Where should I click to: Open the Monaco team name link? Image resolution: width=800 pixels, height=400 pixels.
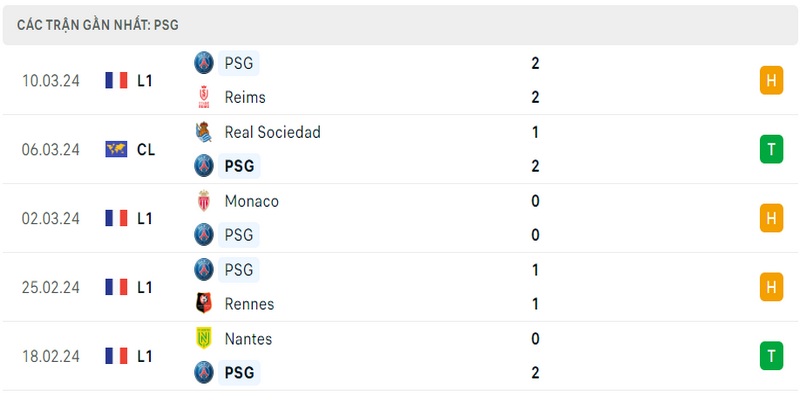pyautogui.click(x=252, y=201)
